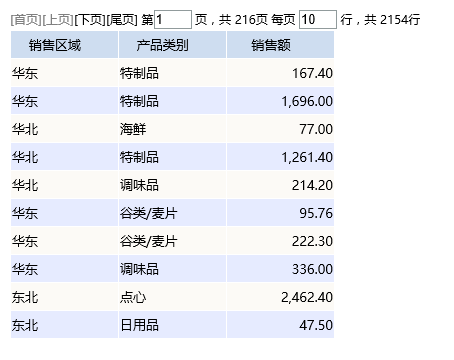The image size is (454, 360).
Task: Click the cell with value 1,261.40
Action: pos(280,157)
